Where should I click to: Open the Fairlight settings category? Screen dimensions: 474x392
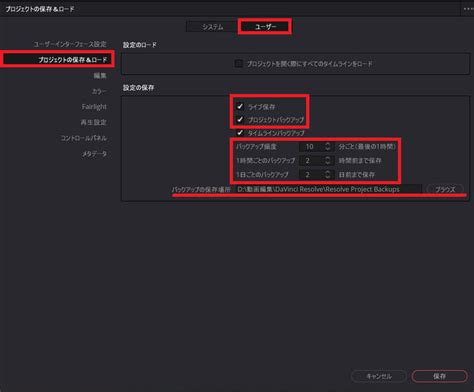coord(94,107)
